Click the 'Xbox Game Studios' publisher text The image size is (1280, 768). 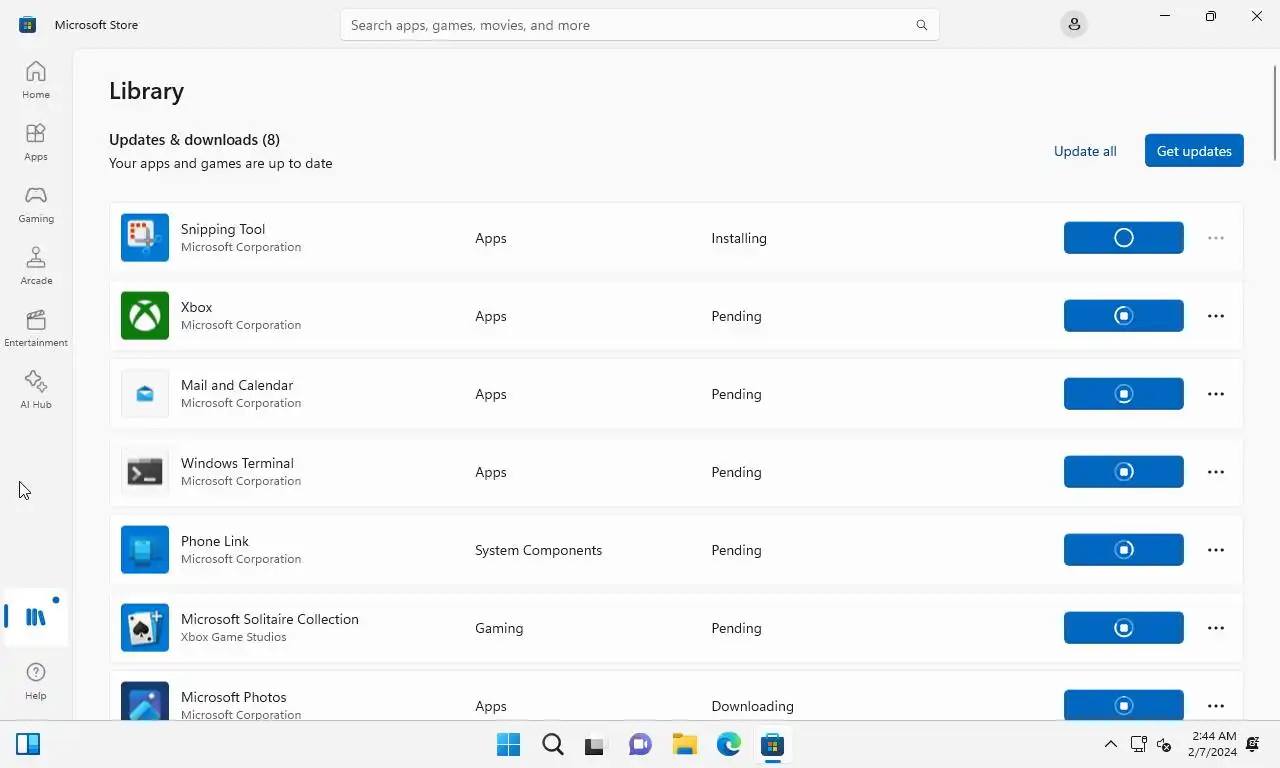(x=234, y=637)
